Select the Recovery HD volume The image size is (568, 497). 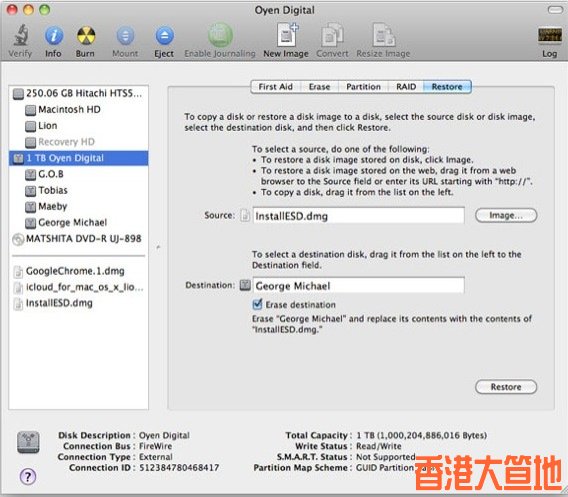78,142
